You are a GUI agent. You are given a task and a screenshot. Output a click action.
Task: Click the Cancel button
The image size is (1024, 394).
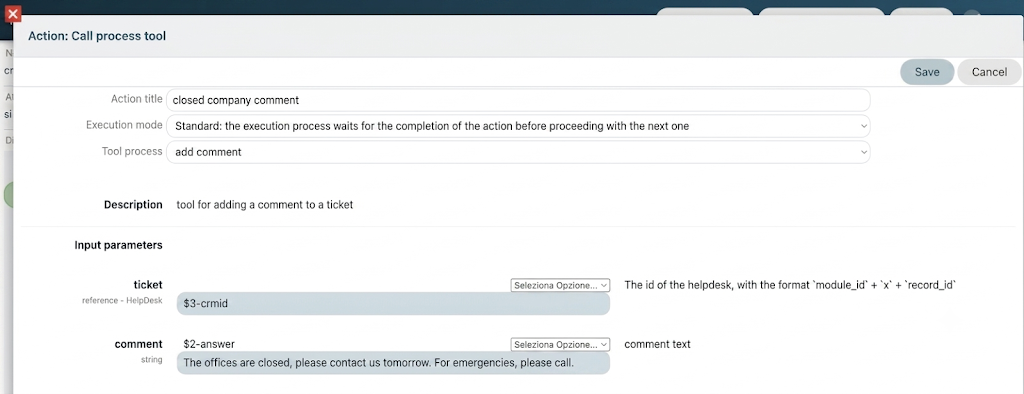point(989,72)
